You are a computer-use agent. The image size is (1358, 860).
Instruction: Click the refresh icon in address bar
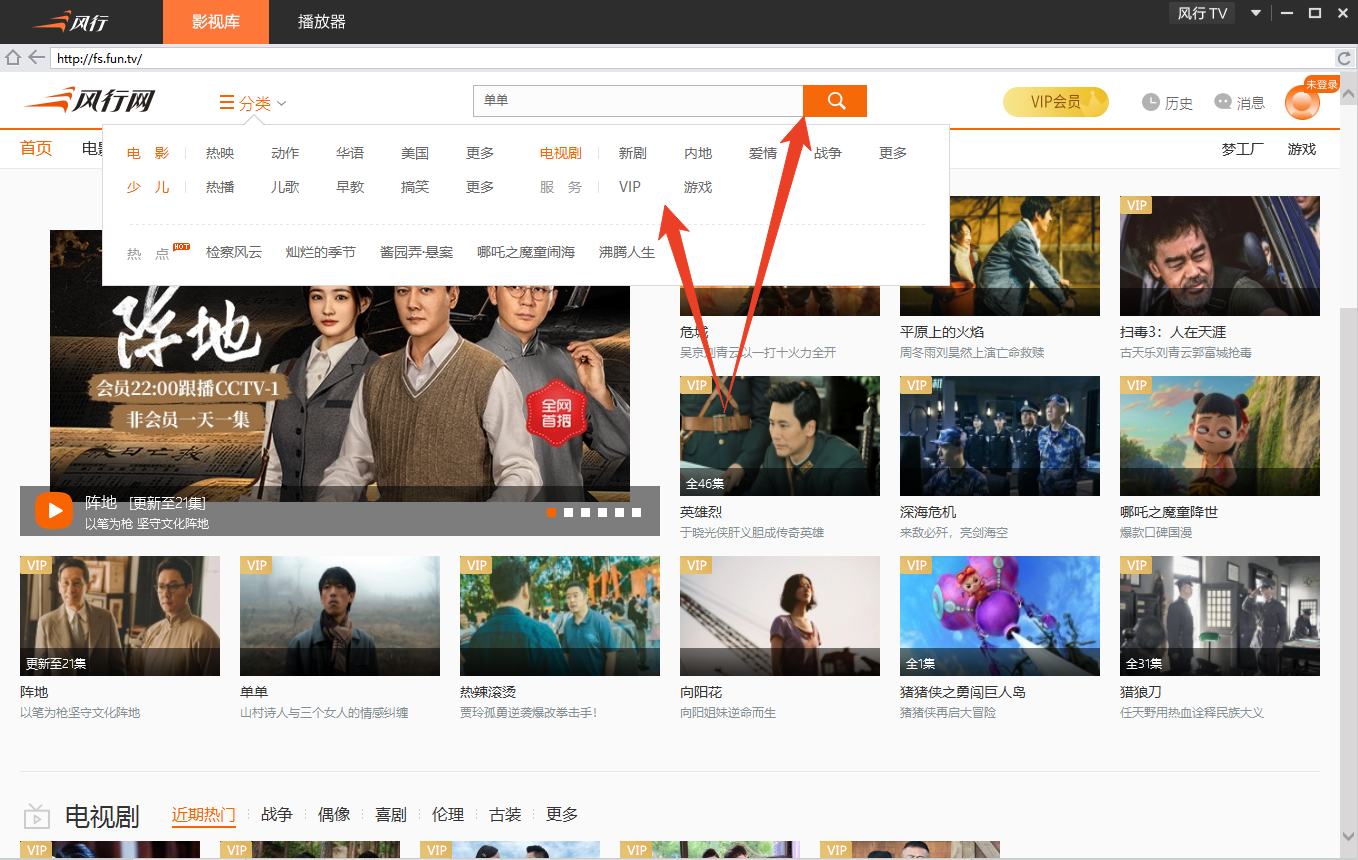(x=1345, y=58)
